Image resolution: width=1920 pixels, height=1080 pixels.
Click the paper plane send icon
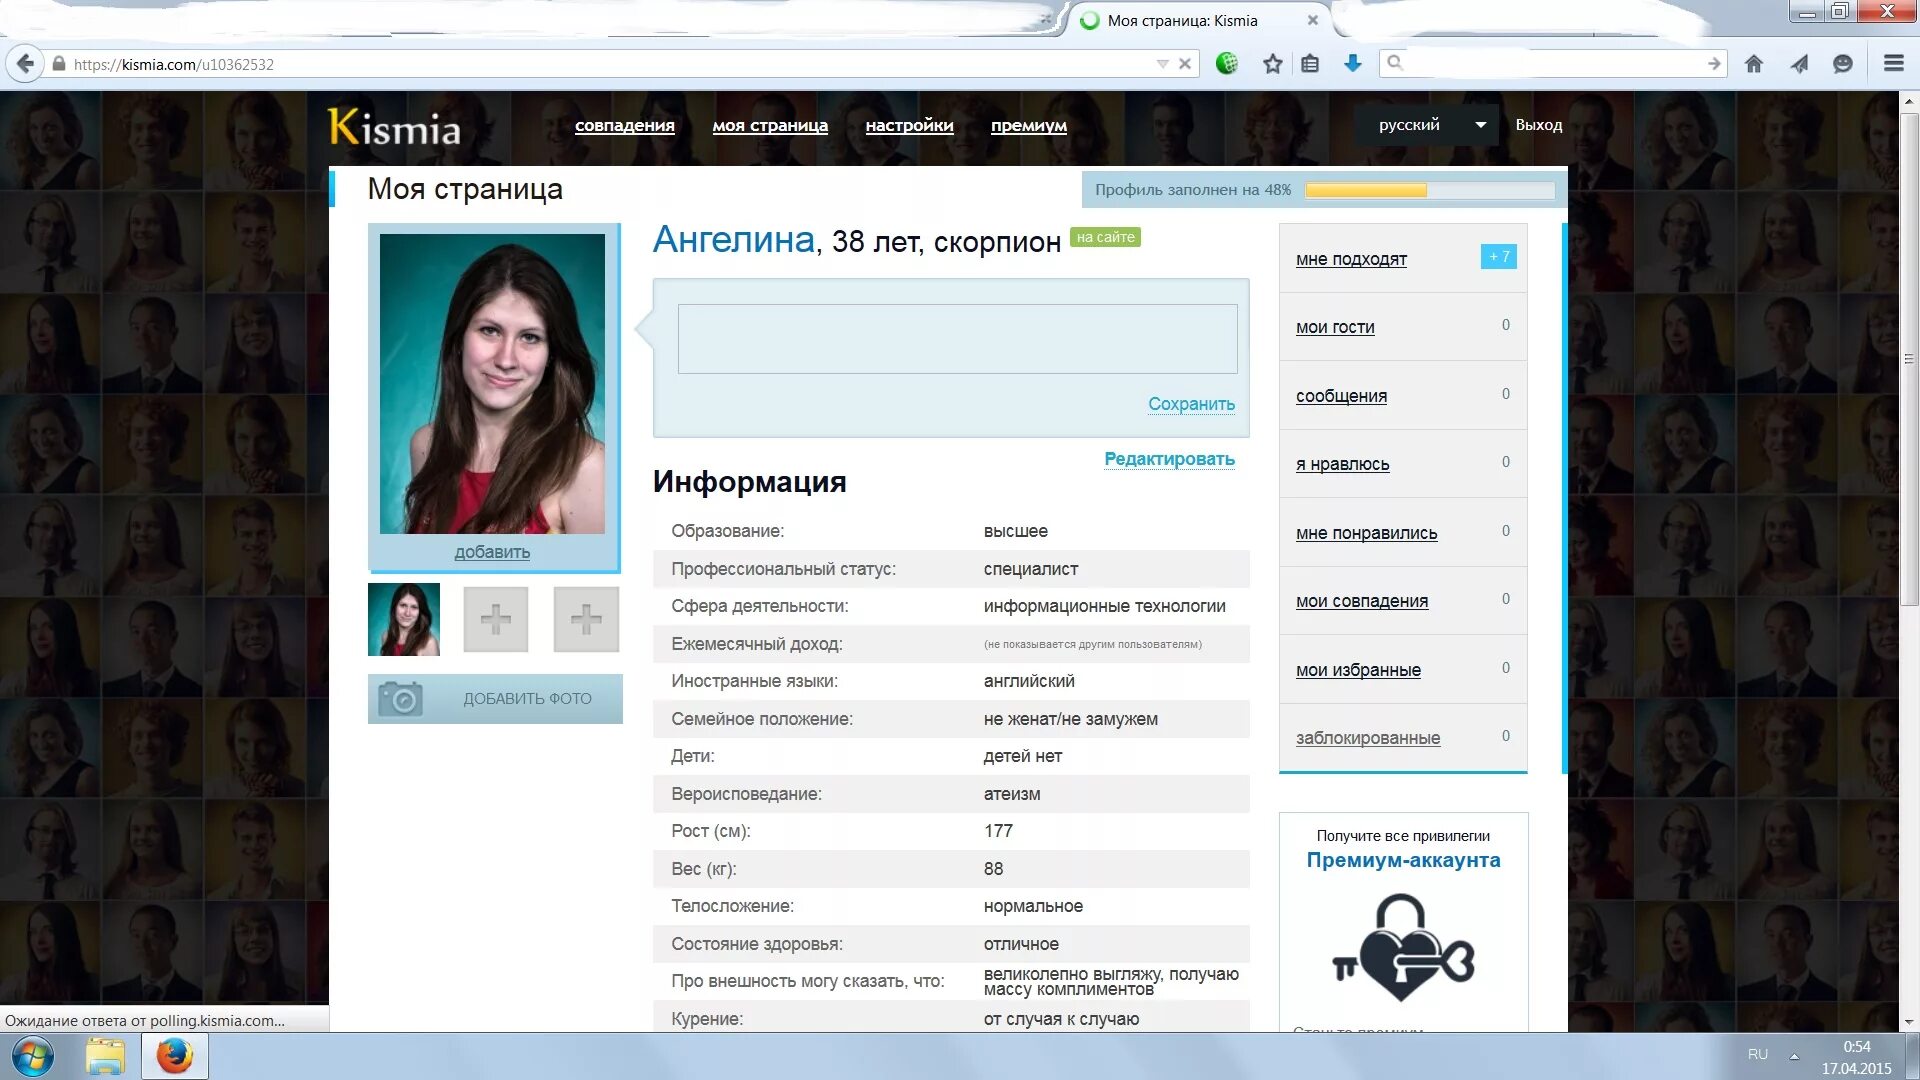coord(1799,64)
